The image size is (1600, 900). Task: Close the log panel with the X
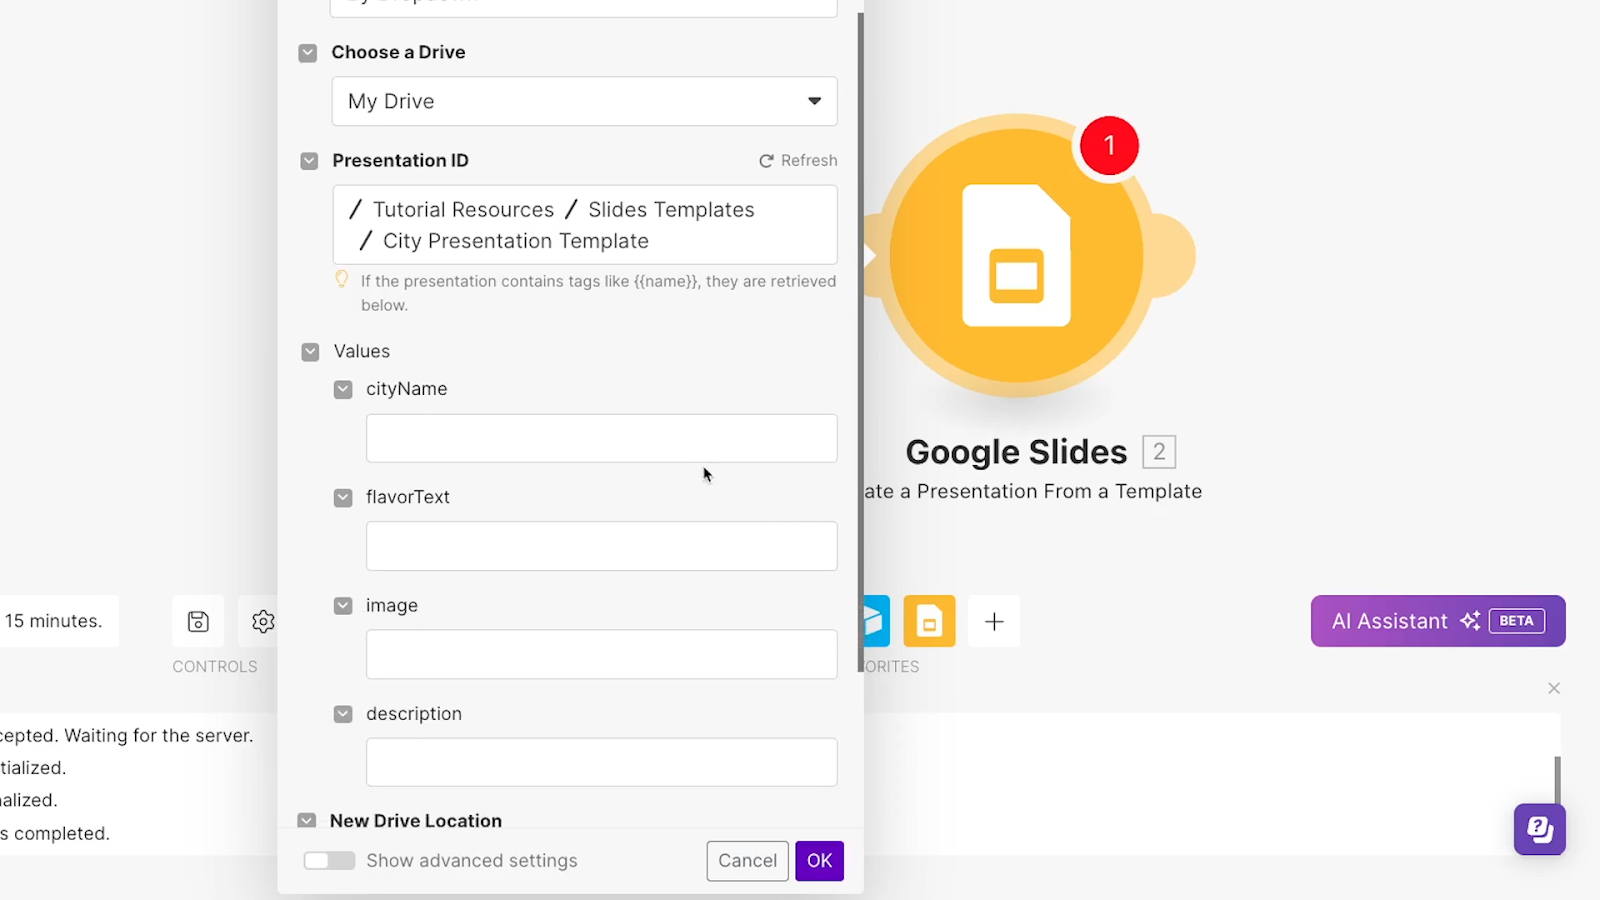(1554, 688)
